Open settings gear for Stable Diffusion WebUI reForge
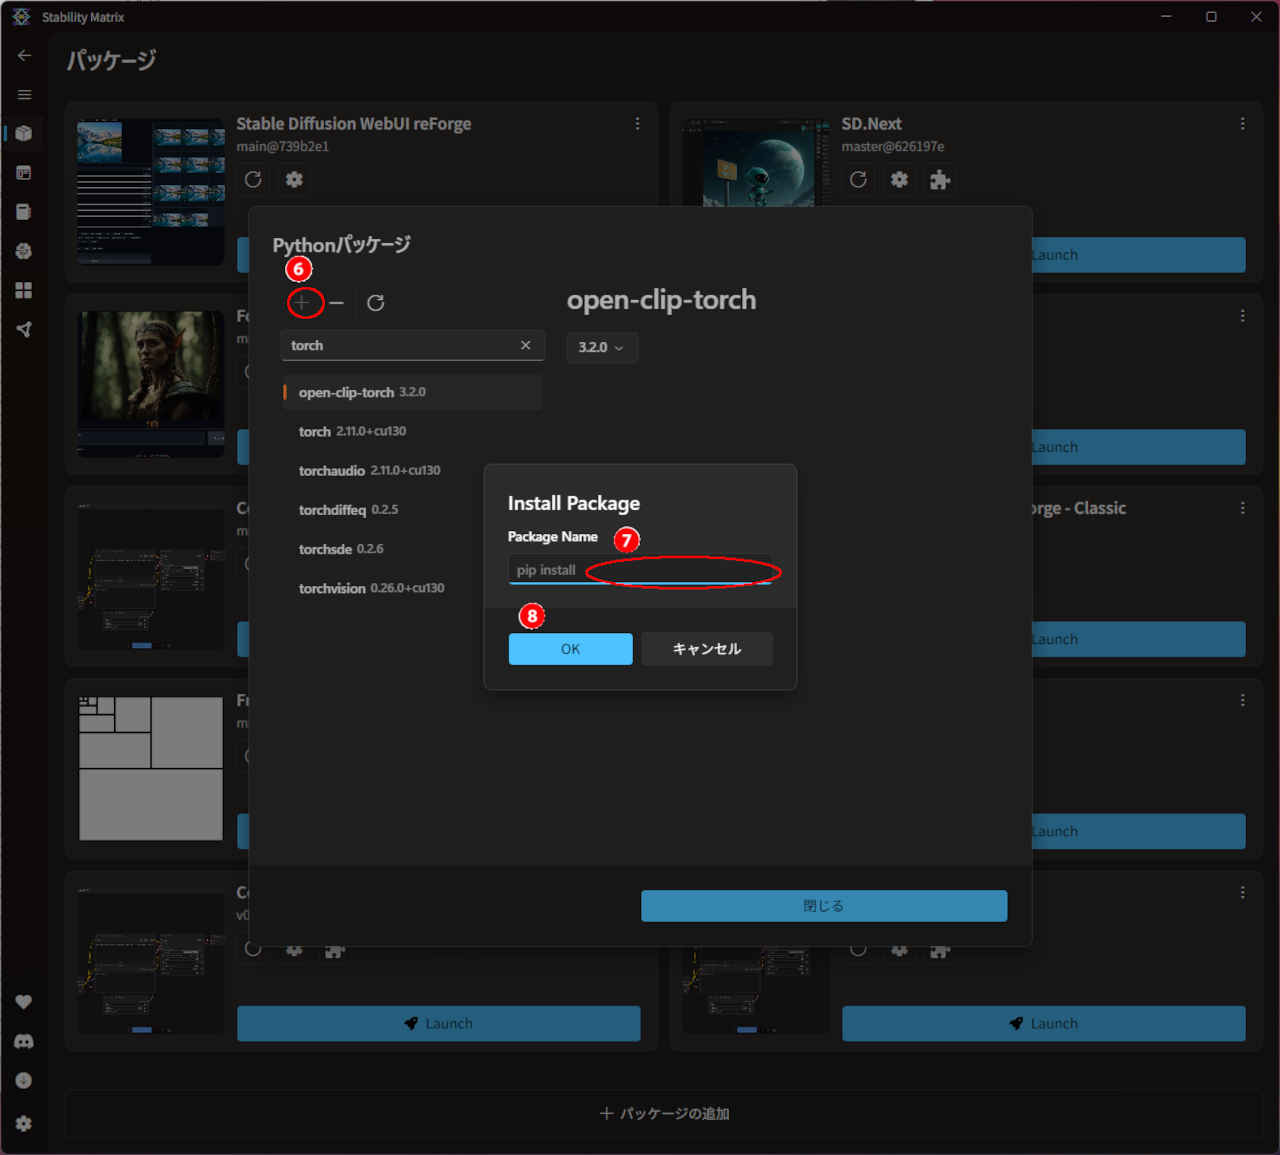This screenshot has height=1155, width=1280. coord(294,179)
